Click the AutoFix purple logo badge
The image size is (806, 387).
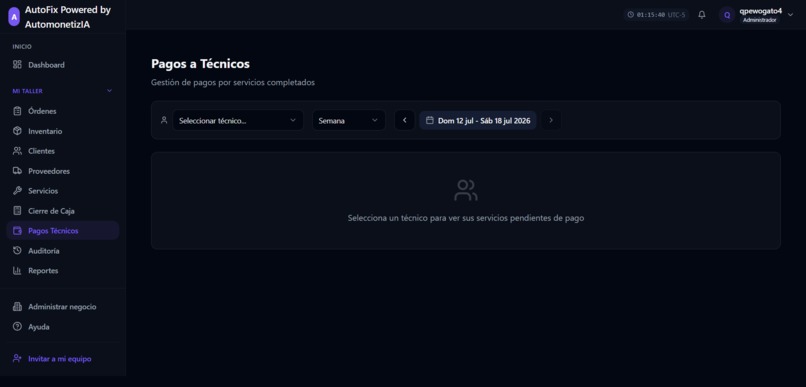point(14,17)
